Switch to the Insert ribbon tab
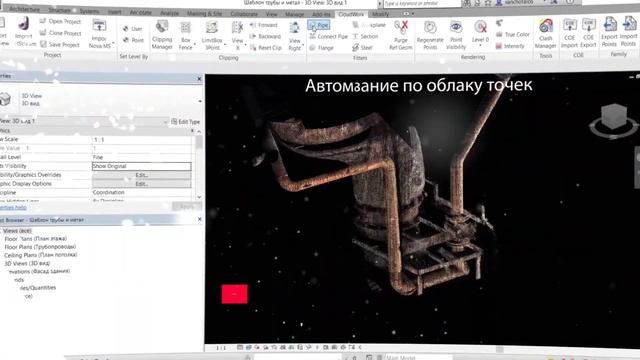This screenshot has width=640, height=360. [x=115, y=12]
